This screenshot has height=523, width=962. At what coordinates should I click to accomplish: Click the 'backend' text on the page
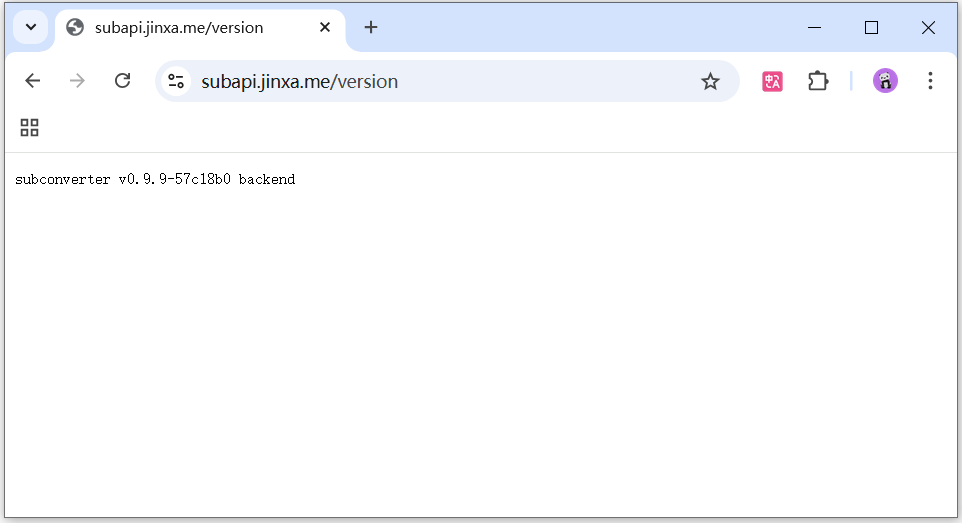pos(266,180)
